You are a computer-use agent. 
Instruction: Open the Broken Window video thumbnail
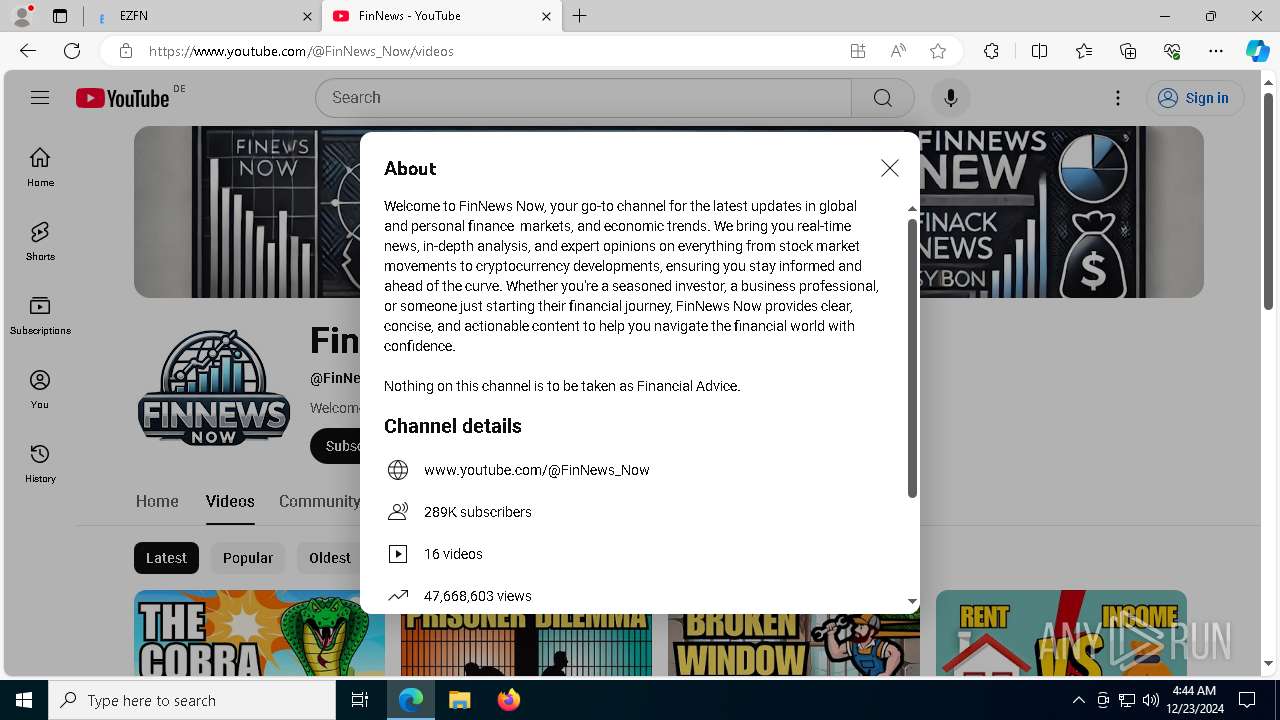[x=793, y=645]
